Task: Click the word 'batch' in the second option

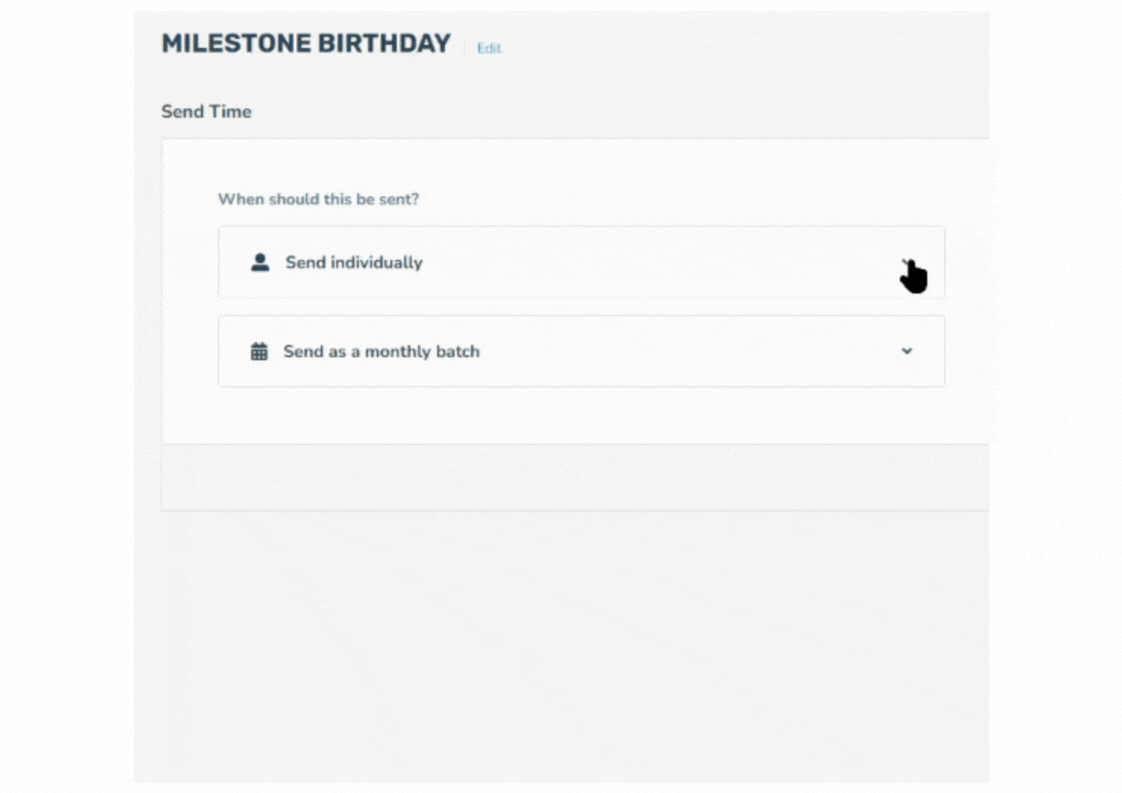Action: click(458, 351)
